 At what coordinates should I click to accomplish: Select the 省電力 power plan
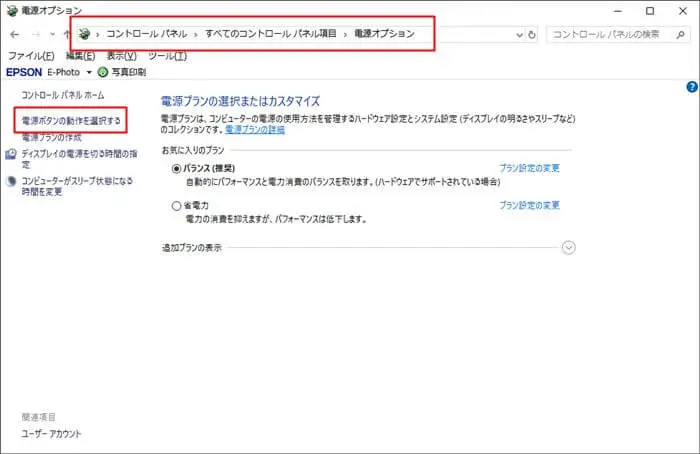[177, 205]
